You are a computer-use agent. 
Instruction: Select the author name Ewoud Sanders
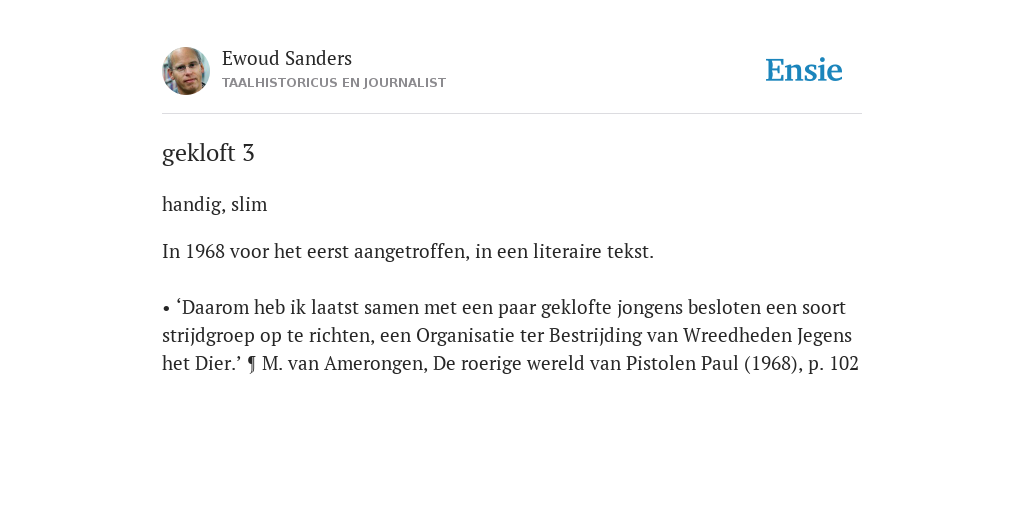tap(287, 59)
